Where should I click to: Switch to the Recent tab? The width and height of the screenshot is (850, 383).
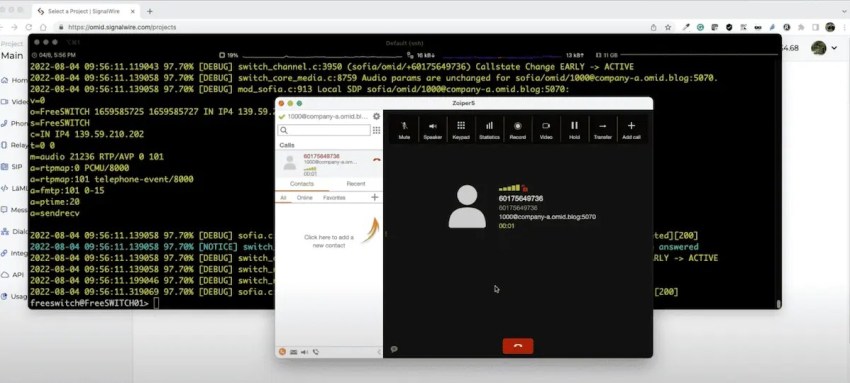[x=356, y=184]
